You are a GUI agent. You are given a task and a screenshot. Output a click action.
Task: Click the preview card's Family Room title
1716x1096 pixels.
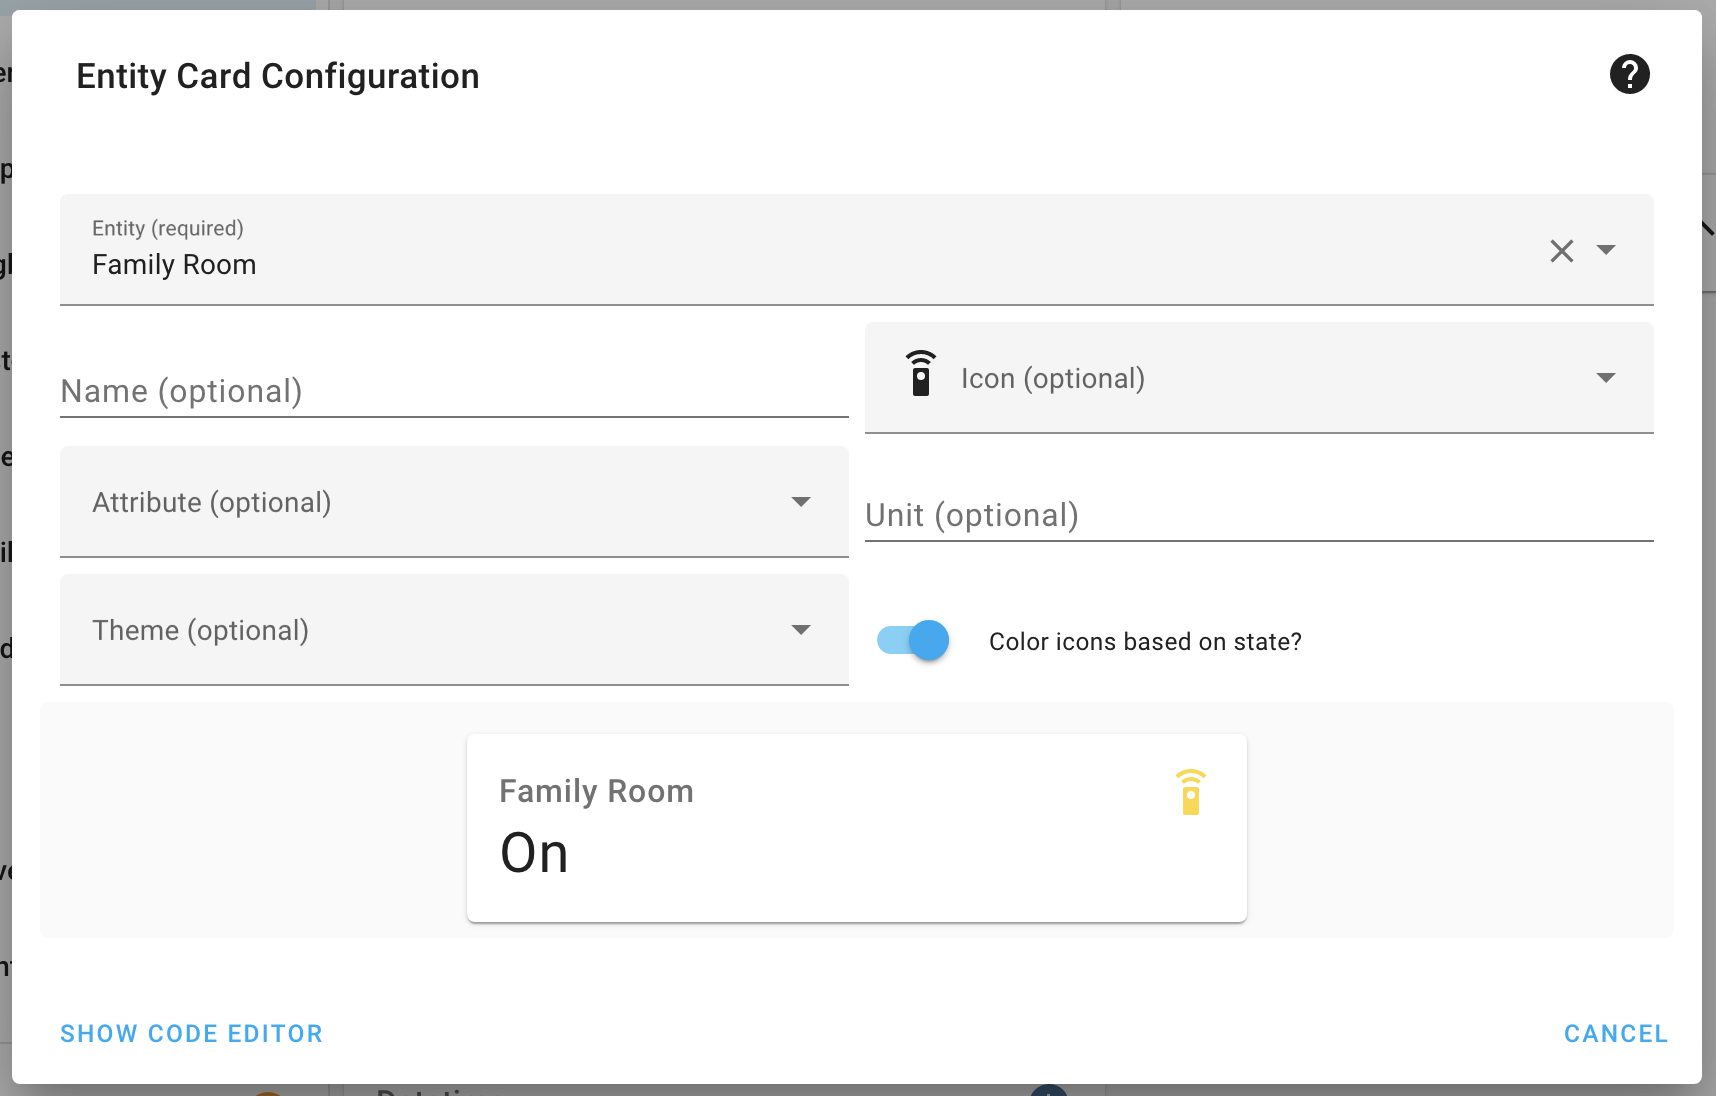pyautogui.click(x=596, y=792)
